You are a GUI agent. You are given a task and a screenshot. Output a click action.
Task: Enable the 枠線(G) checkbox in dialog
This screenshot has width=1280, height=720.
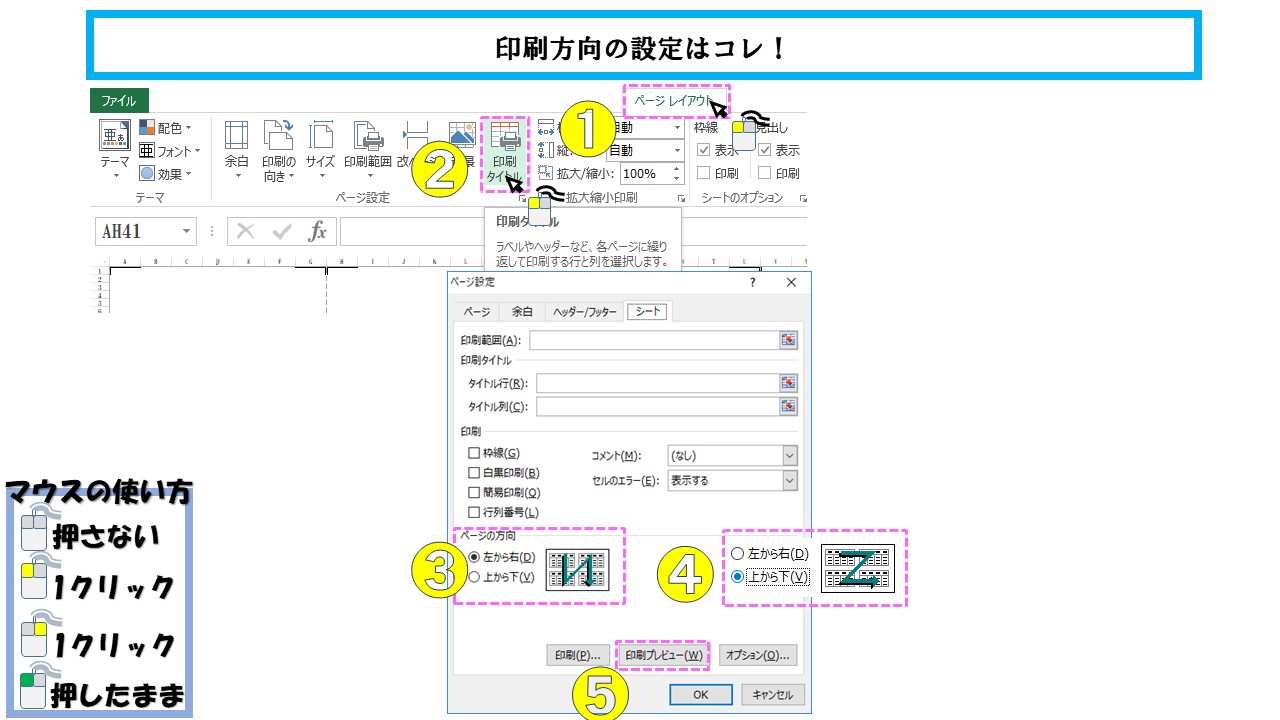[474, 453]
